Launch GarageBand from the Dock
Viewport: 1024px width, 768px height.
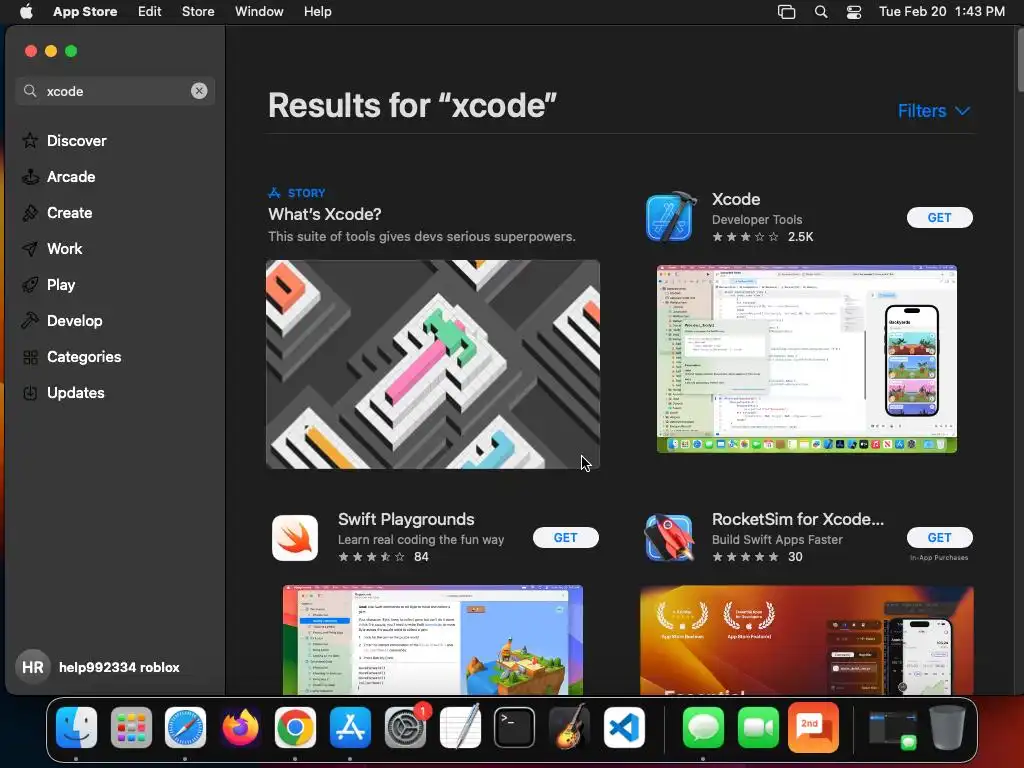569,727
